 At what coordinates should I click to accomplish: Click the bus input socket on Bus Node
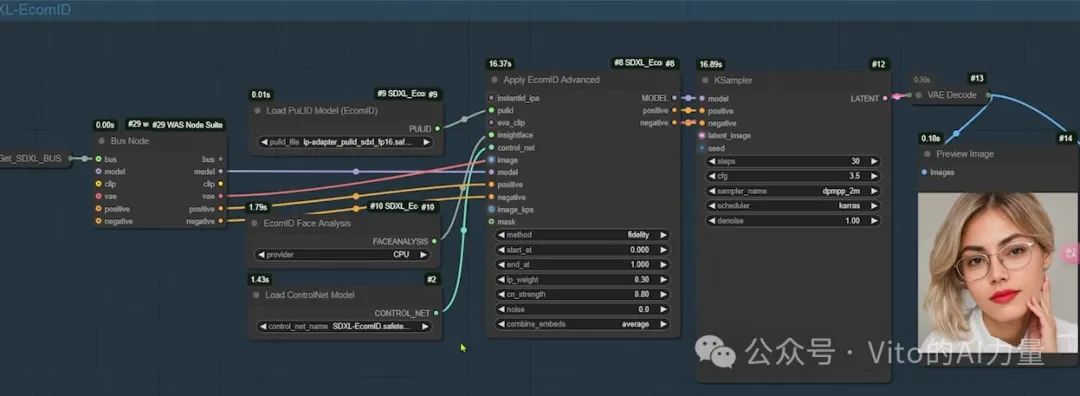(98, 159)
